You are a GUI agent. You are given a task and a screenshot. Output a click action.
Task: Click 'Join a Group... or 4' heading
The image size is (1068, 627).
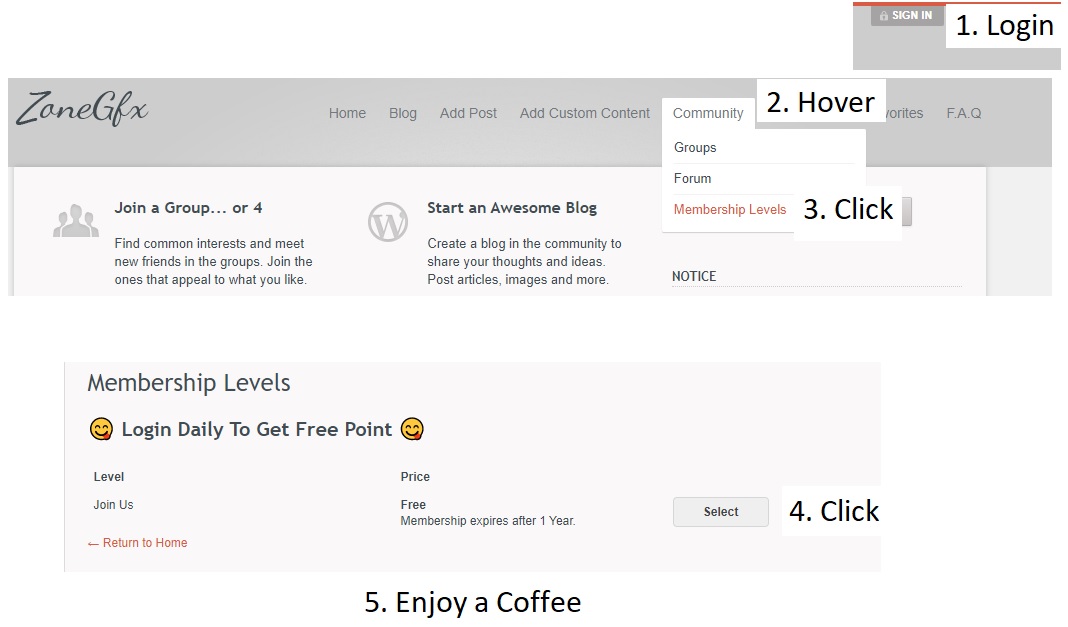pos(188,208)
